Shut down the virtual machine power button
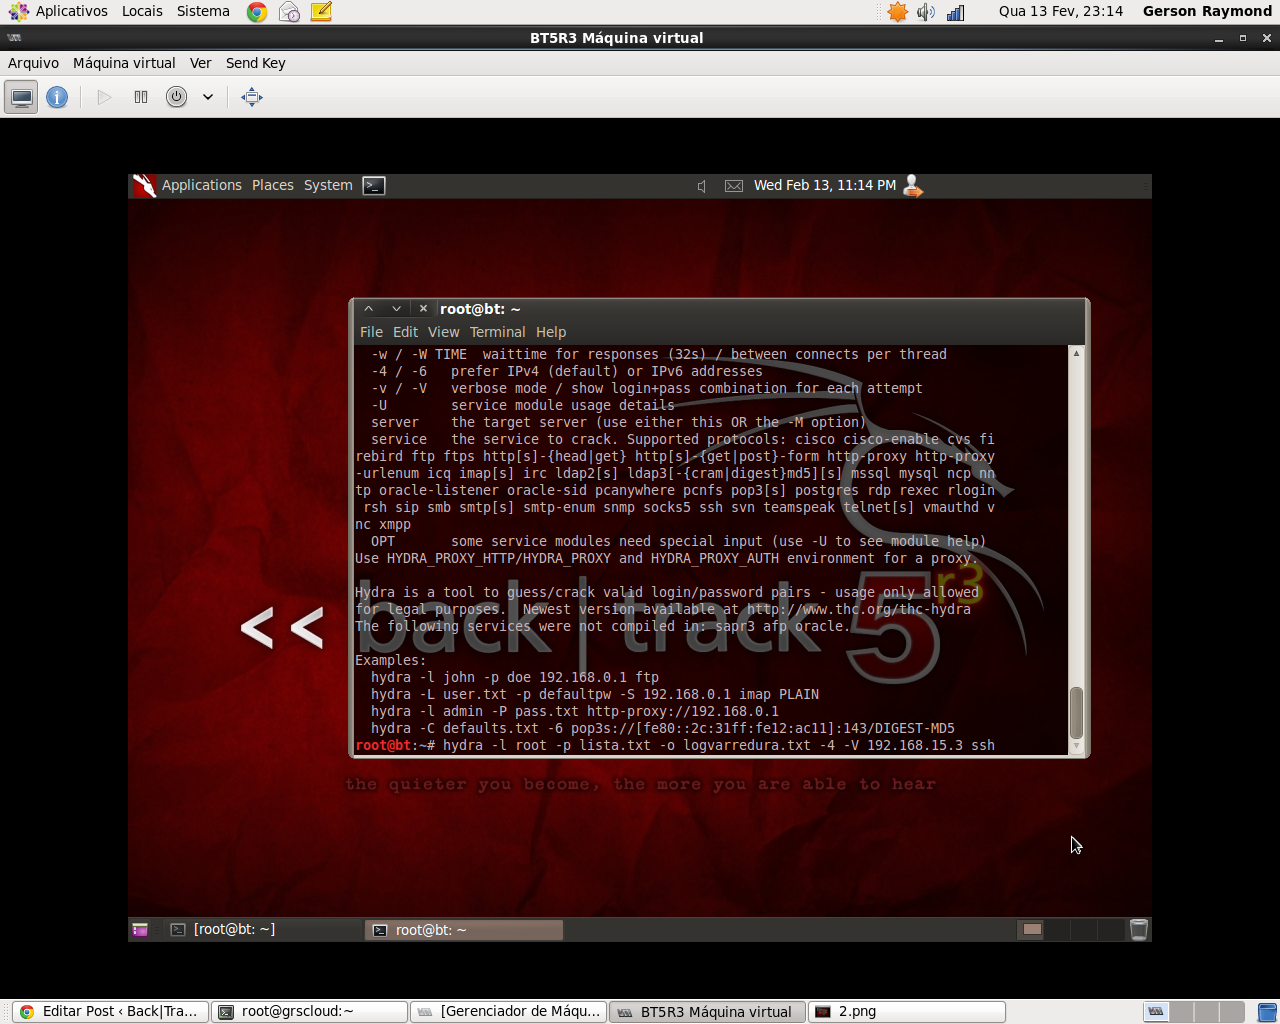 (x=177, y=97)
